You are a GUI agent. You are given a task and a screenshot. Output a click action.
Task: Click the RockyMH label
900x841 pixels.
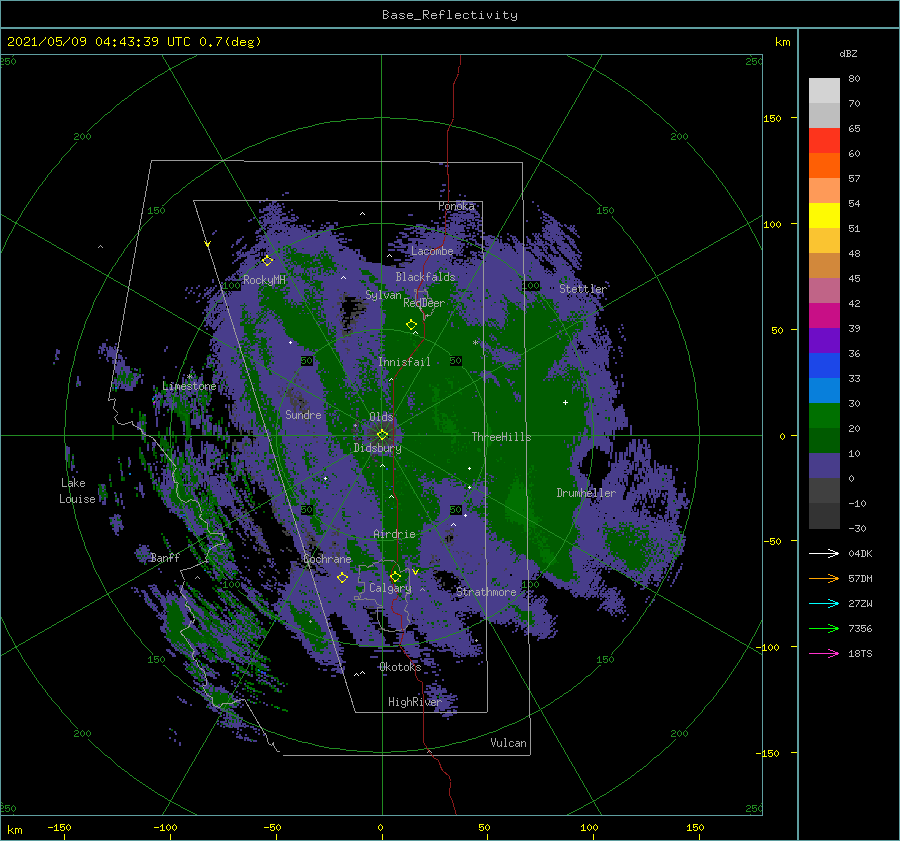[264, 280]
